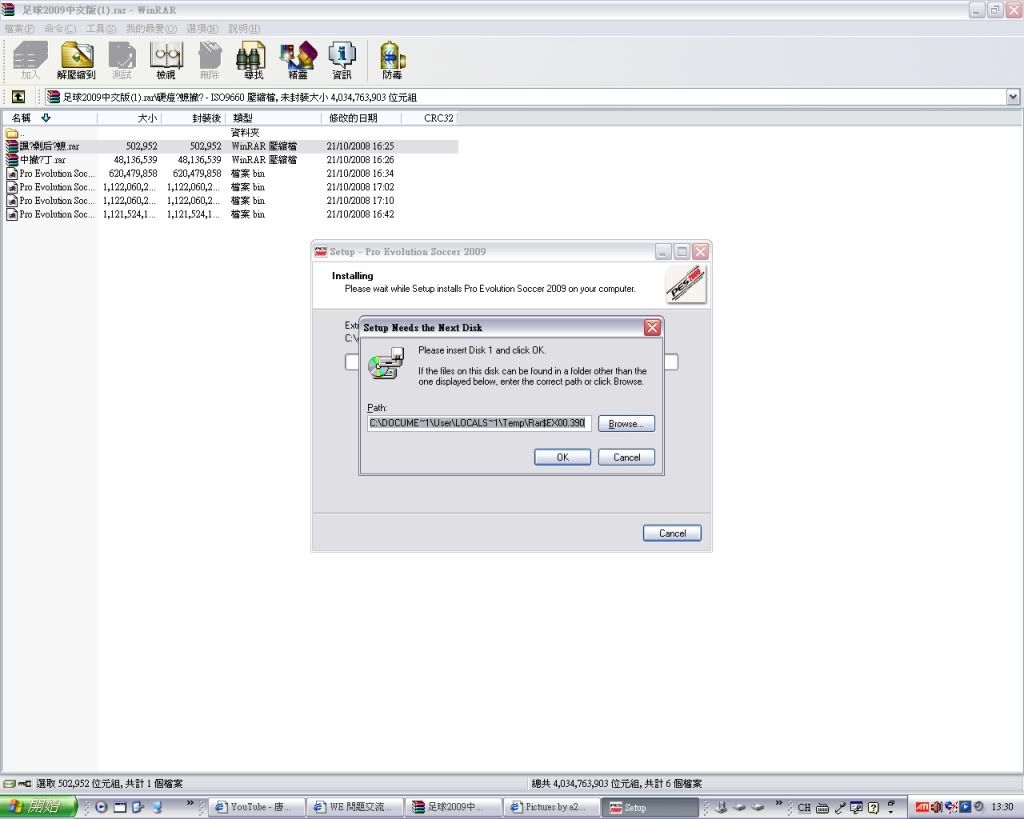Select the parent folder '..' entry
Image resolution: width=1024 pixels, height=819 pixels.
(20, 133)
